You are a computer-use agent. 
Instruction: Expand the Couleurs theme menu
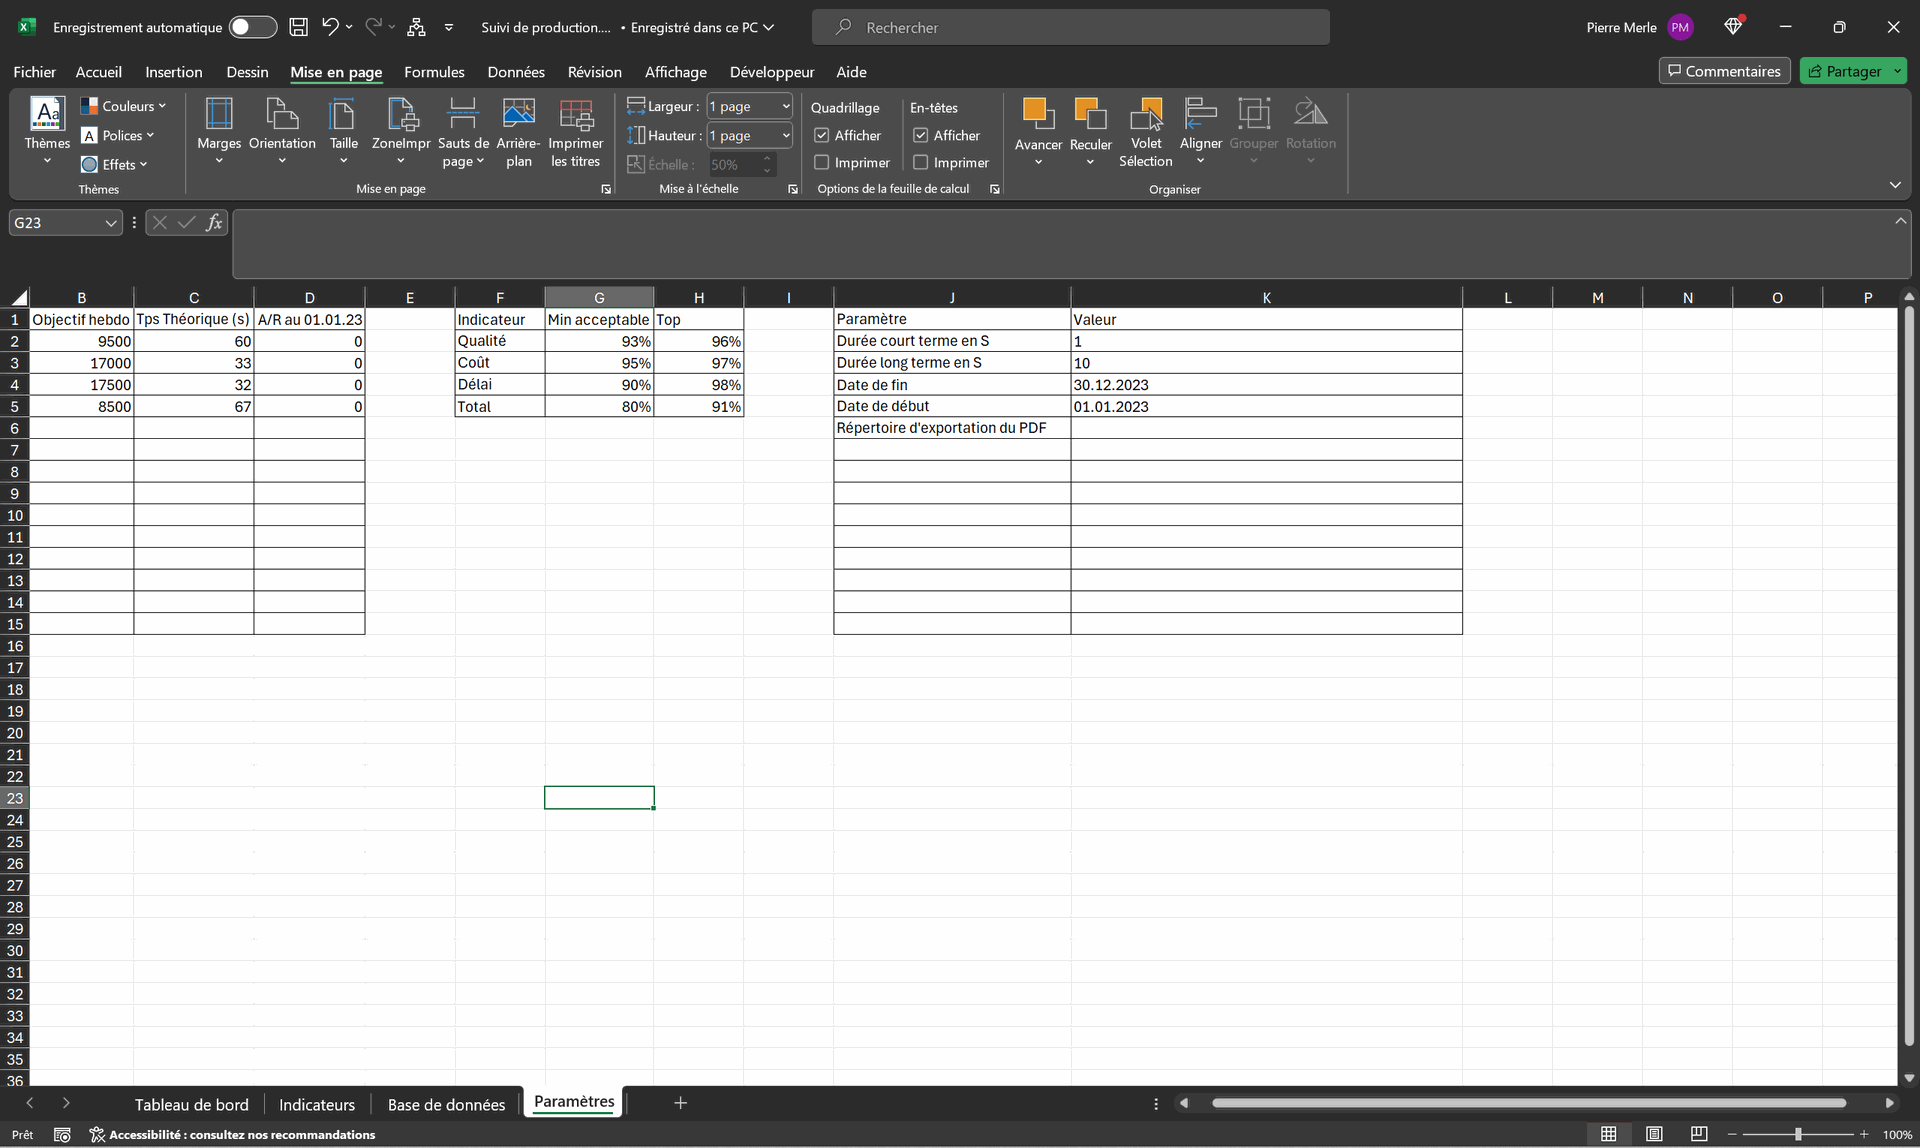124,105
